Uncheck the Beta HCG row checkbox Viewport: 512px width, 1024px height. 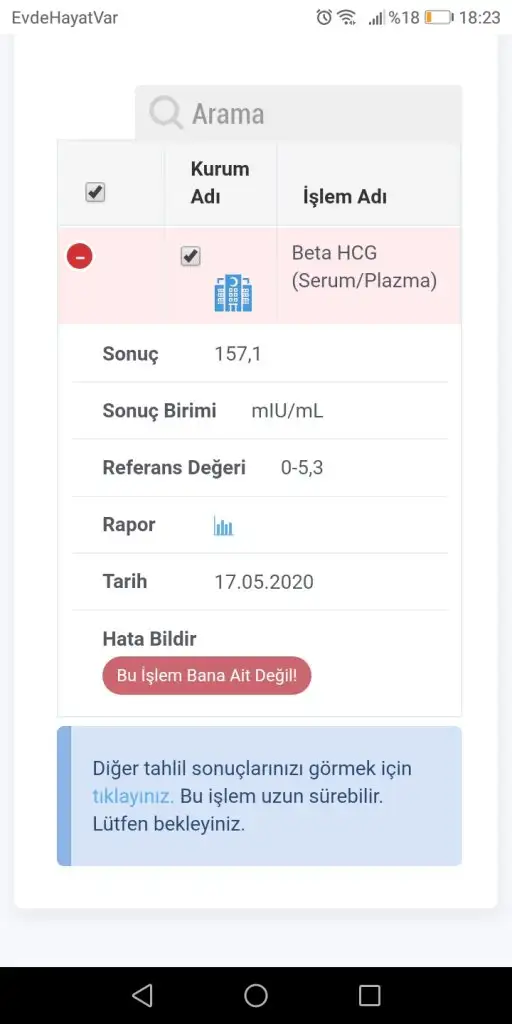click(x=191, y=256)
